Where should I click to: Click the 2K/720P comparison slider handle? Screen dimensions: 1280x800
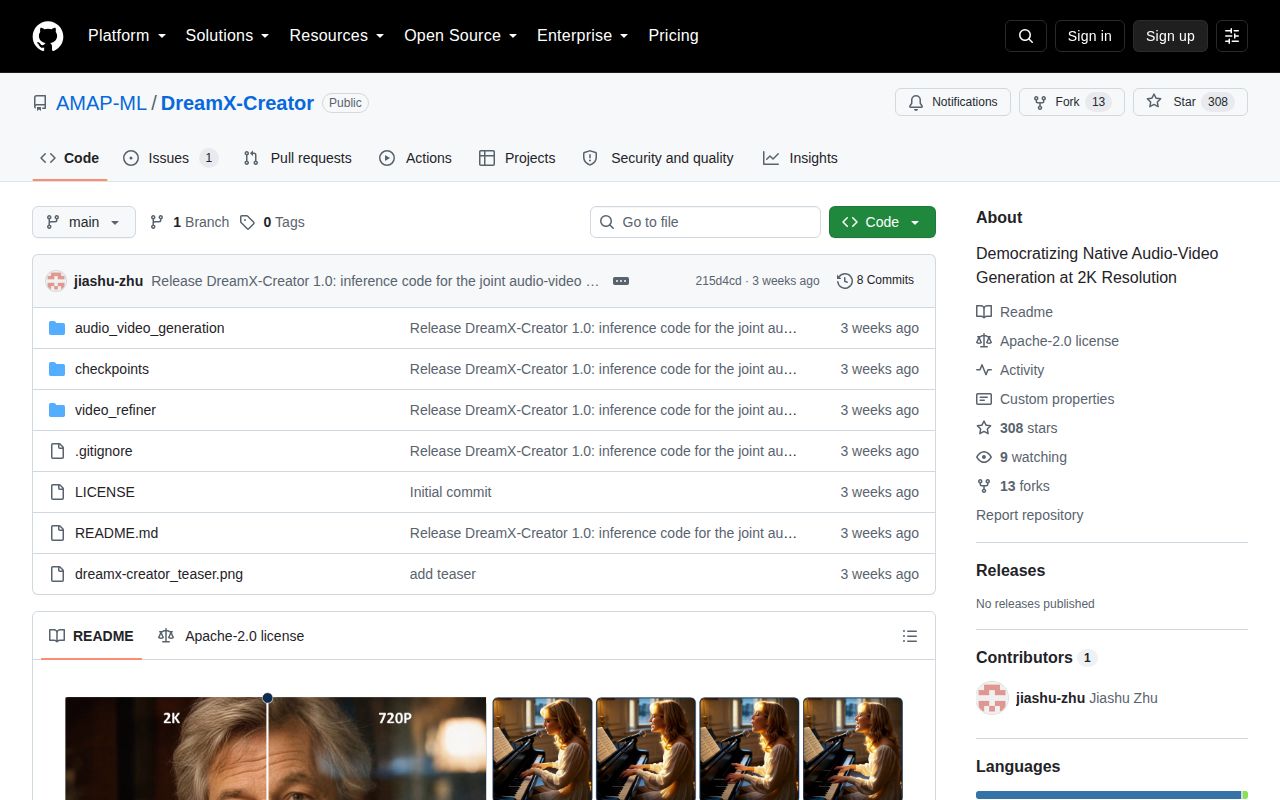pyautogui.click(x=267, y=698)
